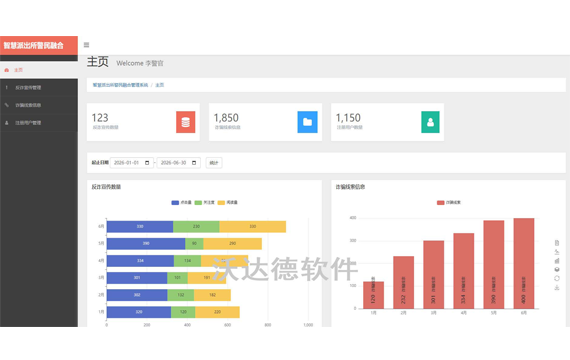570x360 pixels.
Task: Click 主页 breadcrumb link
Action: coord(160,85)
